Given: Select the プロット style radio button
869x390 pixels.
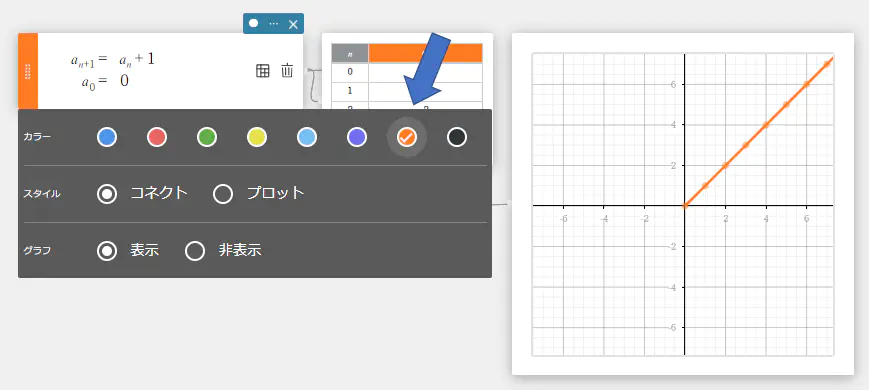Looking at the screenshot, I should [223, 194].
